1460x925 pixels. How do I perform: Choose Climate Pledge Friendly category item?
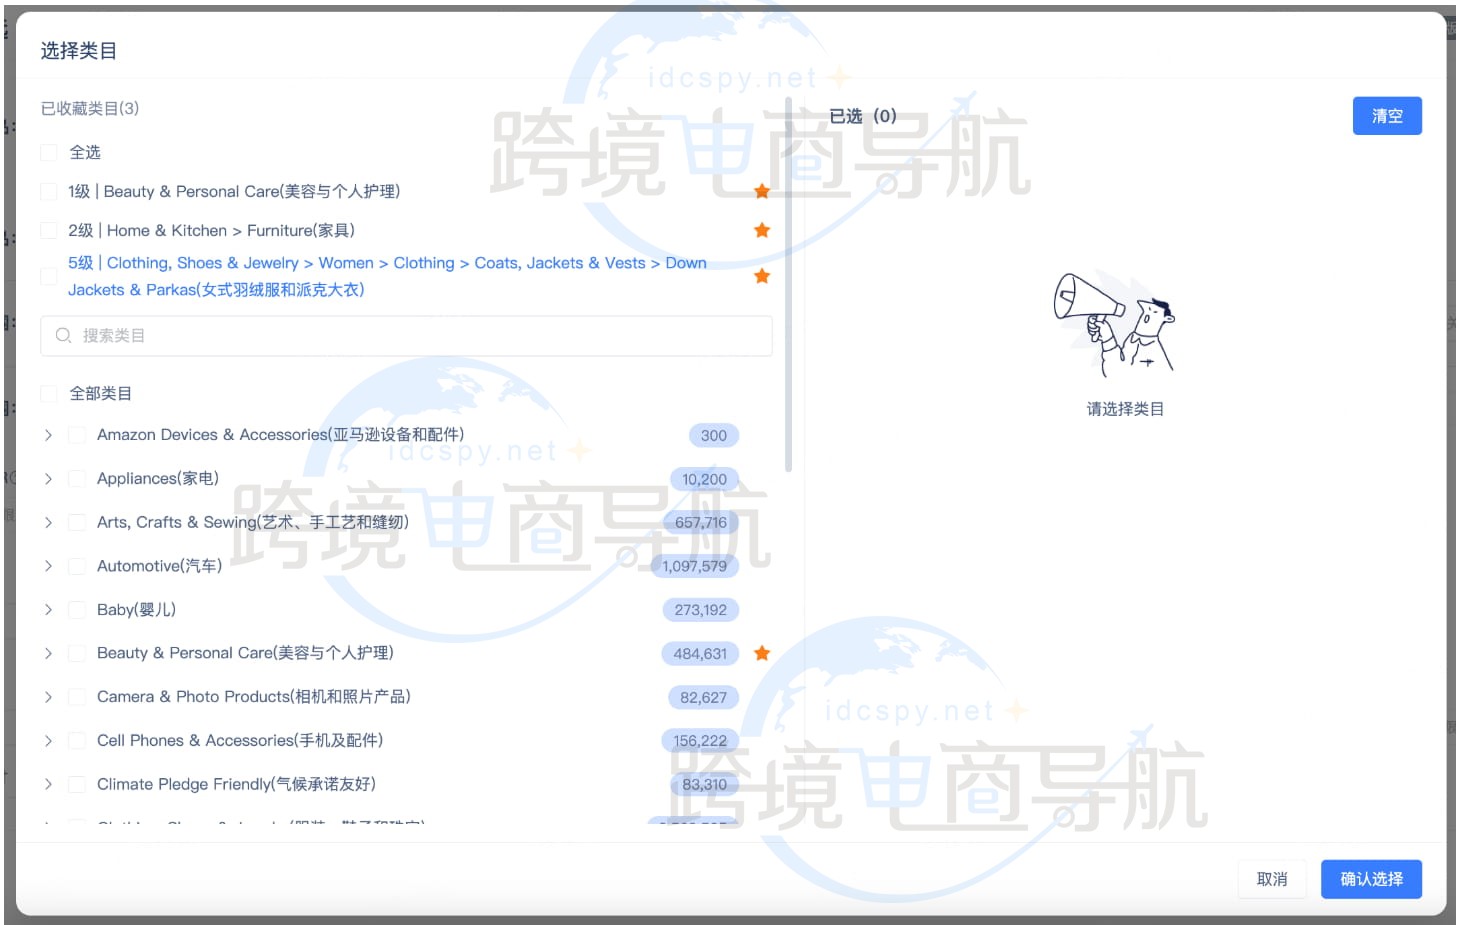236,784
